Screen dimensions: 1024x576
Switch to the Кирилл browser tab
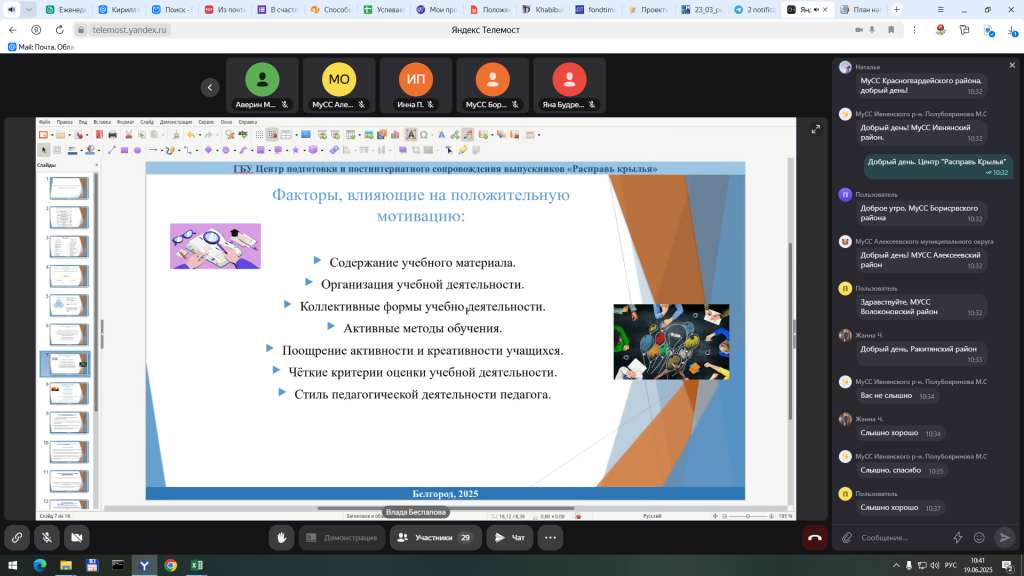tap(119, 10)
